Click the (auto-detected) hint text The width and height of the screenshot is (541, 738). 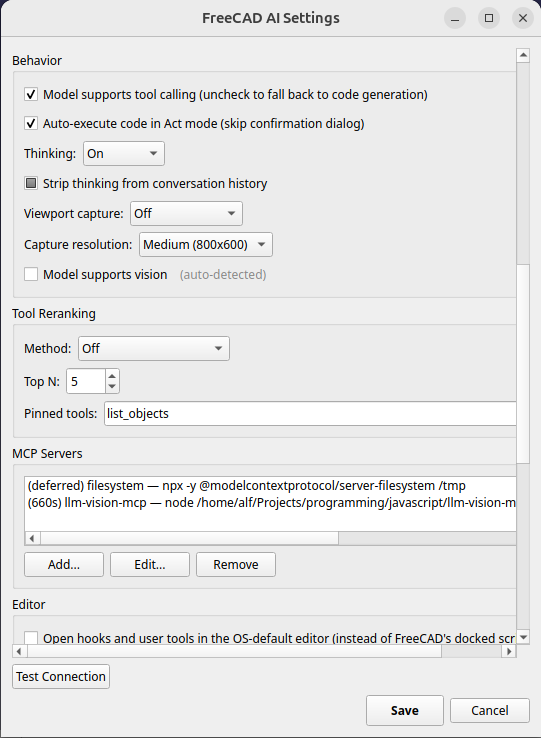(223, 274)
